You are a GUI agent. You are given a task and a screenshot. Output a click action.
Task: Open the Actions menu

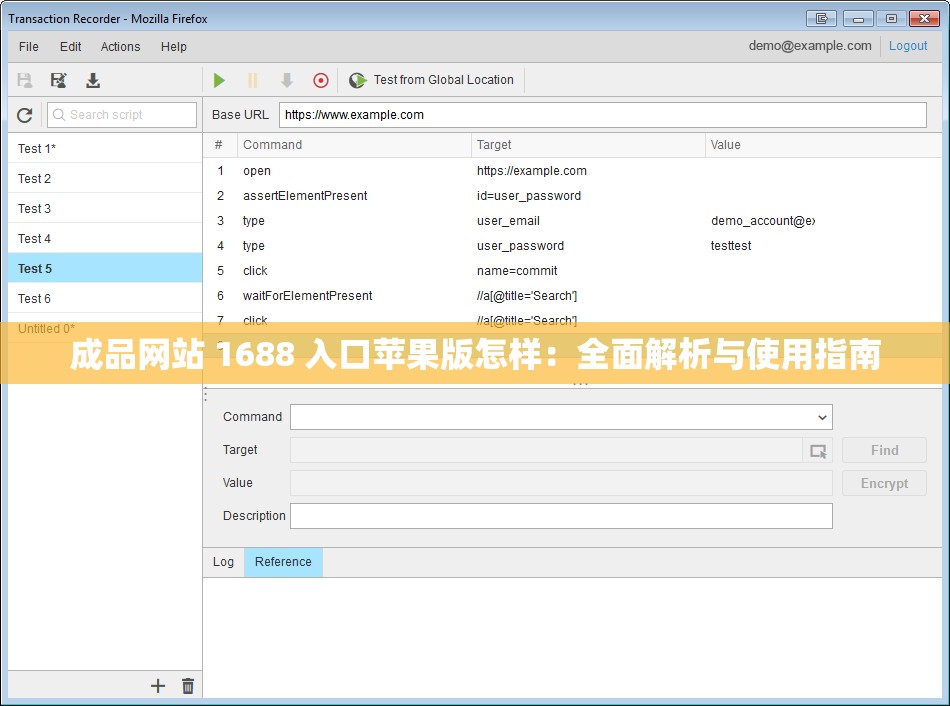[120, 46]
